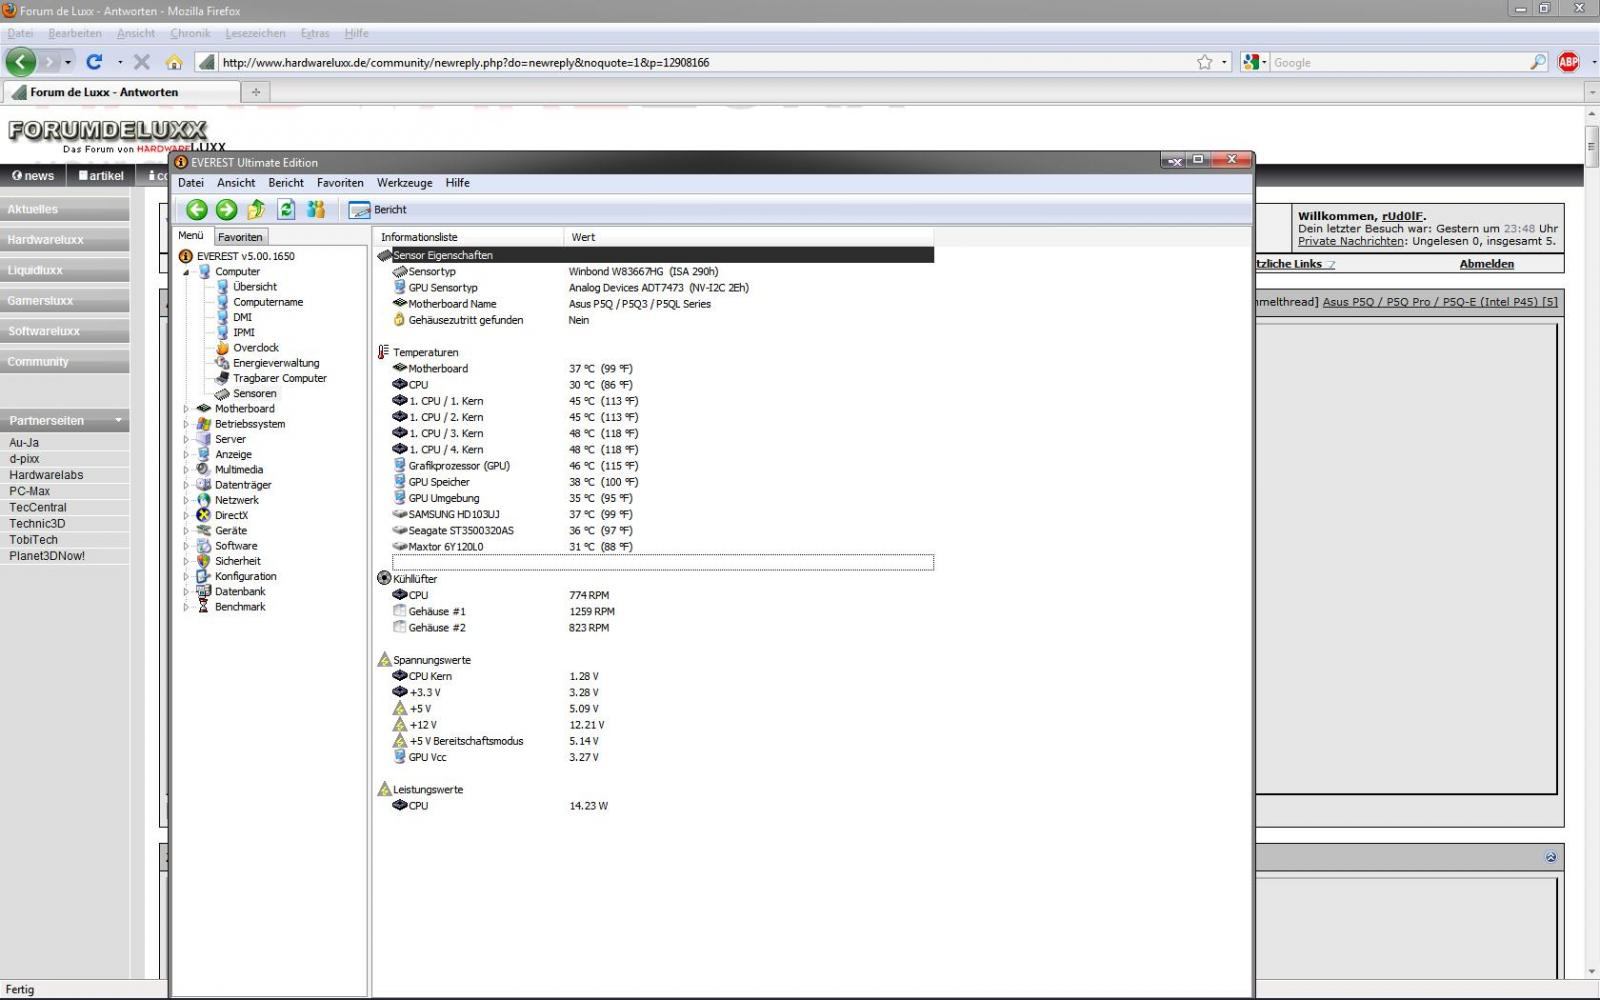Click the refresh icon in EVEREST toolbar
The width and height of the screenshot is (1600, 1000).
286,209
